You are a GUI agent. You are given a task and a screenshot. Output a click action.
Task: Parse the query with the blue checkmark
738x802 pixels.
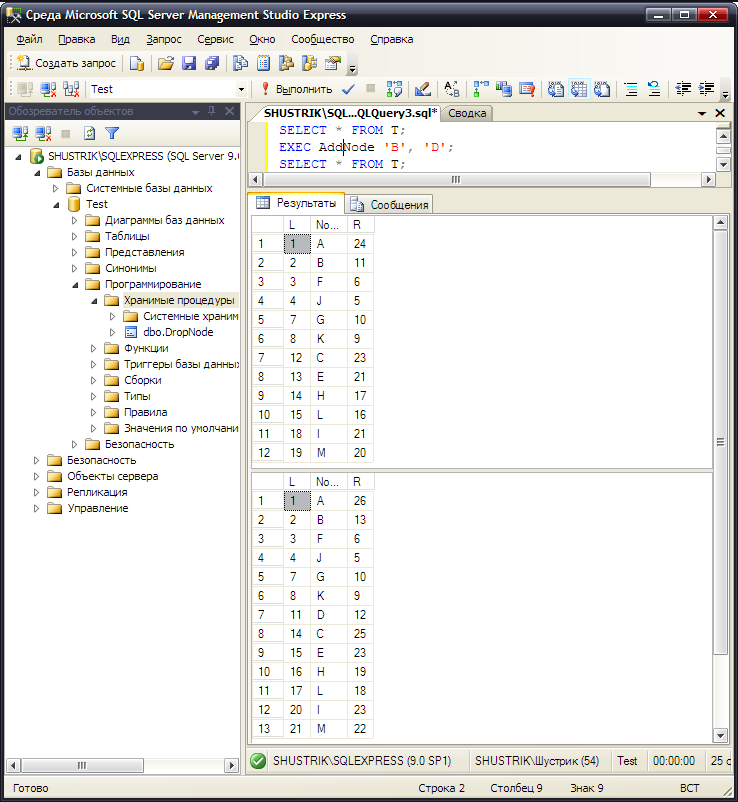point(348,89)
